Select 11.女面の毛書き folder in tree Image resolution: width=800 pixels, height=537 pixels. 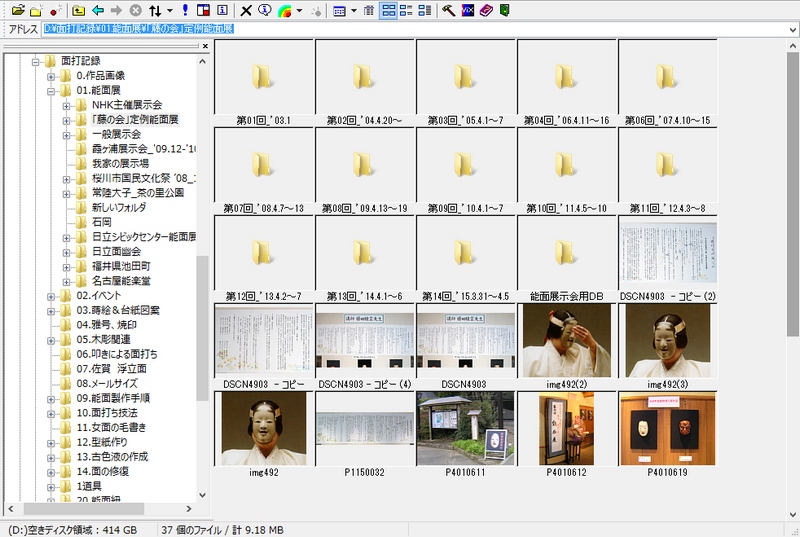pos(111,427)
